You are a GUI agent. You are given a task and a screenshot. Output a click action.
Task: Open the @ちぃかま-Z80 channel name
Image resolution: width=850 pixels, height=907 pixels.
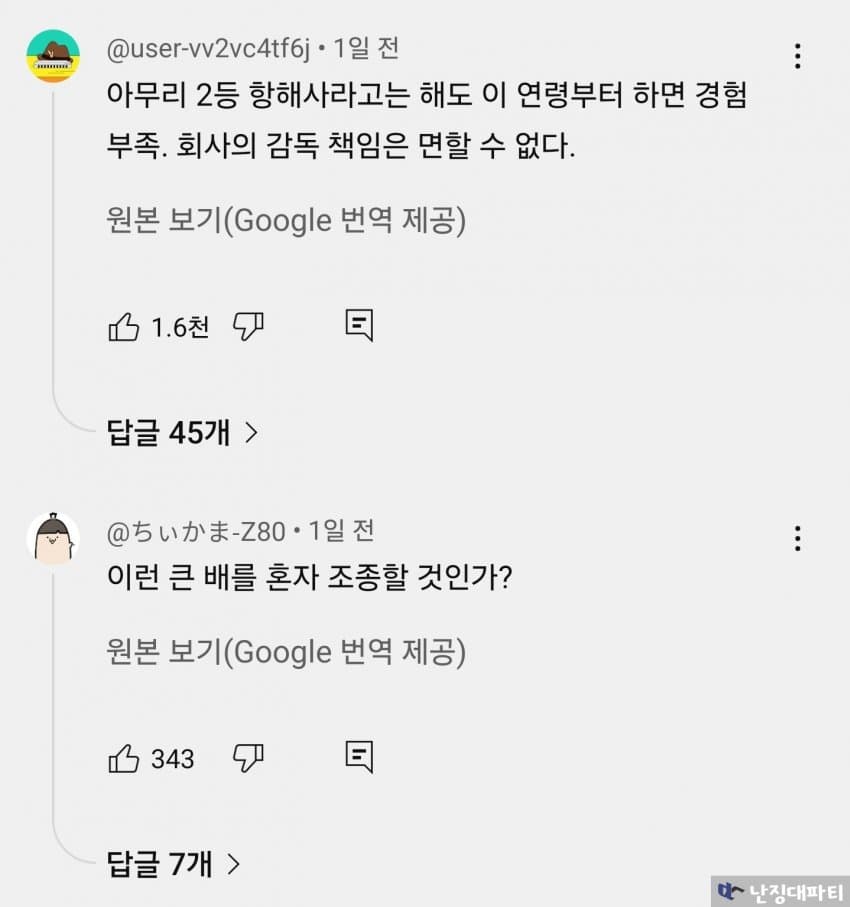[x=196, y=530]
